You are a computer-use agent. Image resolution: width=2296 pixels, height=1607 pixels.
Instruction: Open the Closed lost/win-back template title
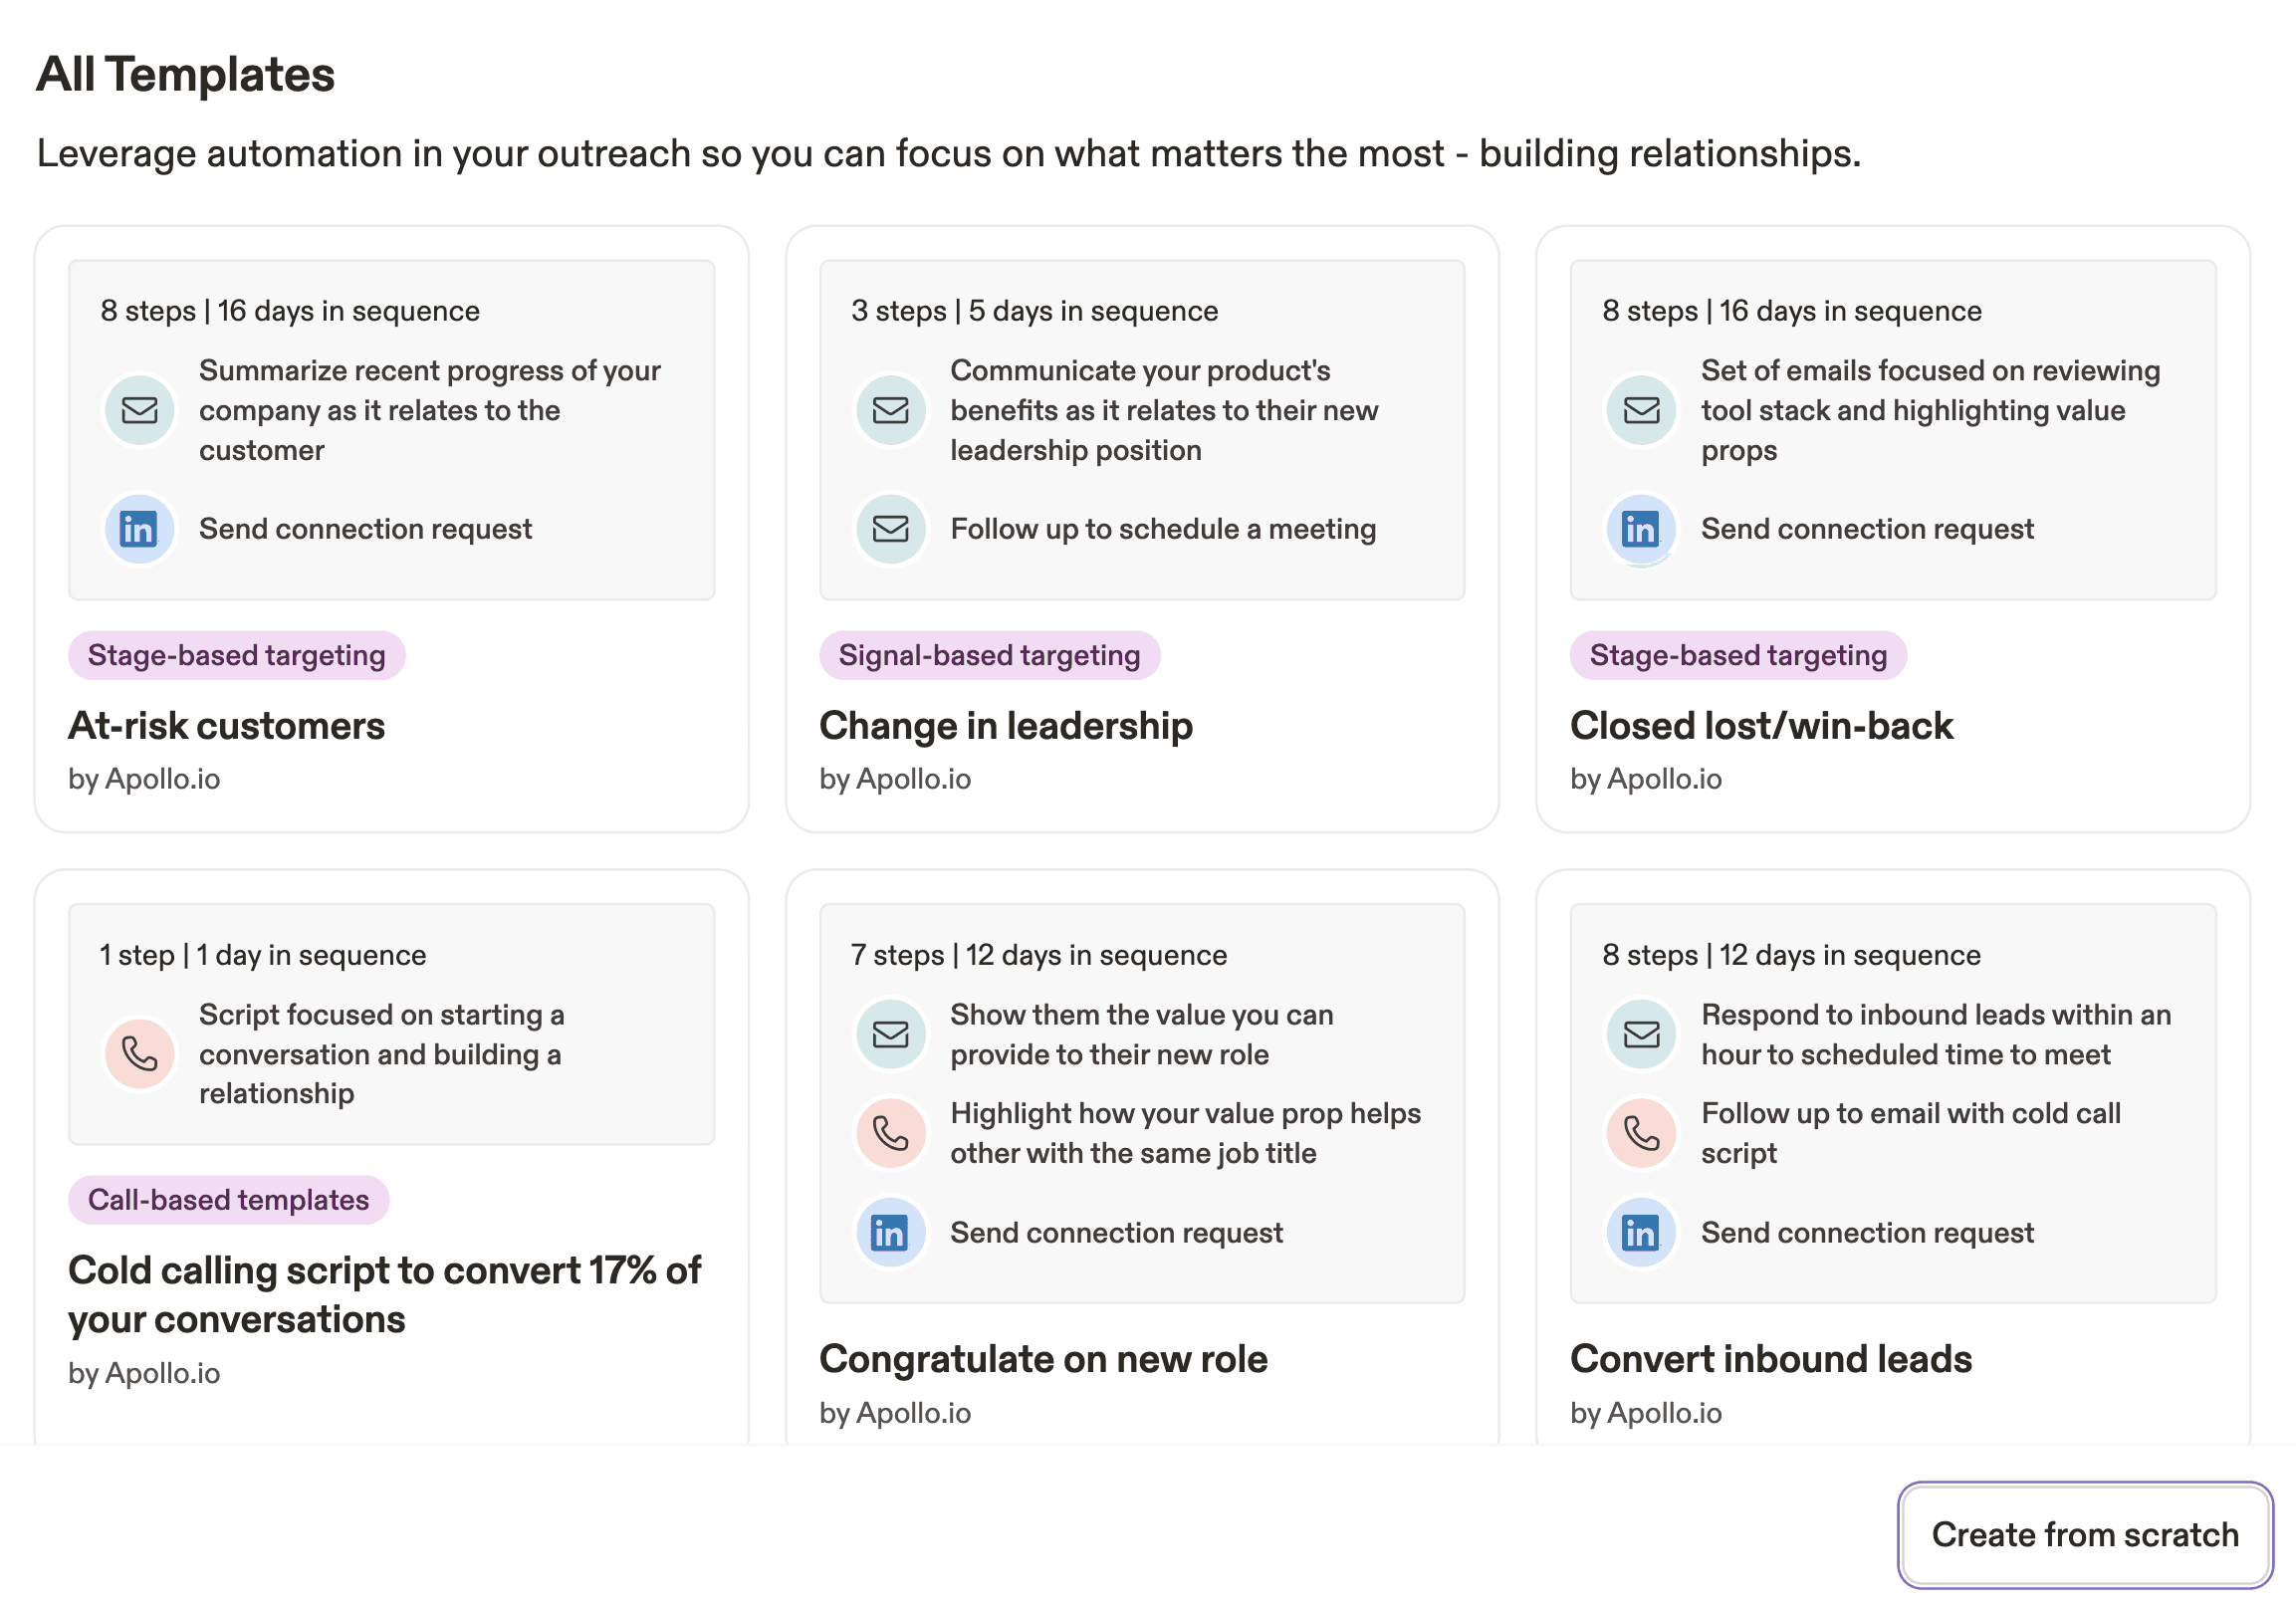[1762, 726]
